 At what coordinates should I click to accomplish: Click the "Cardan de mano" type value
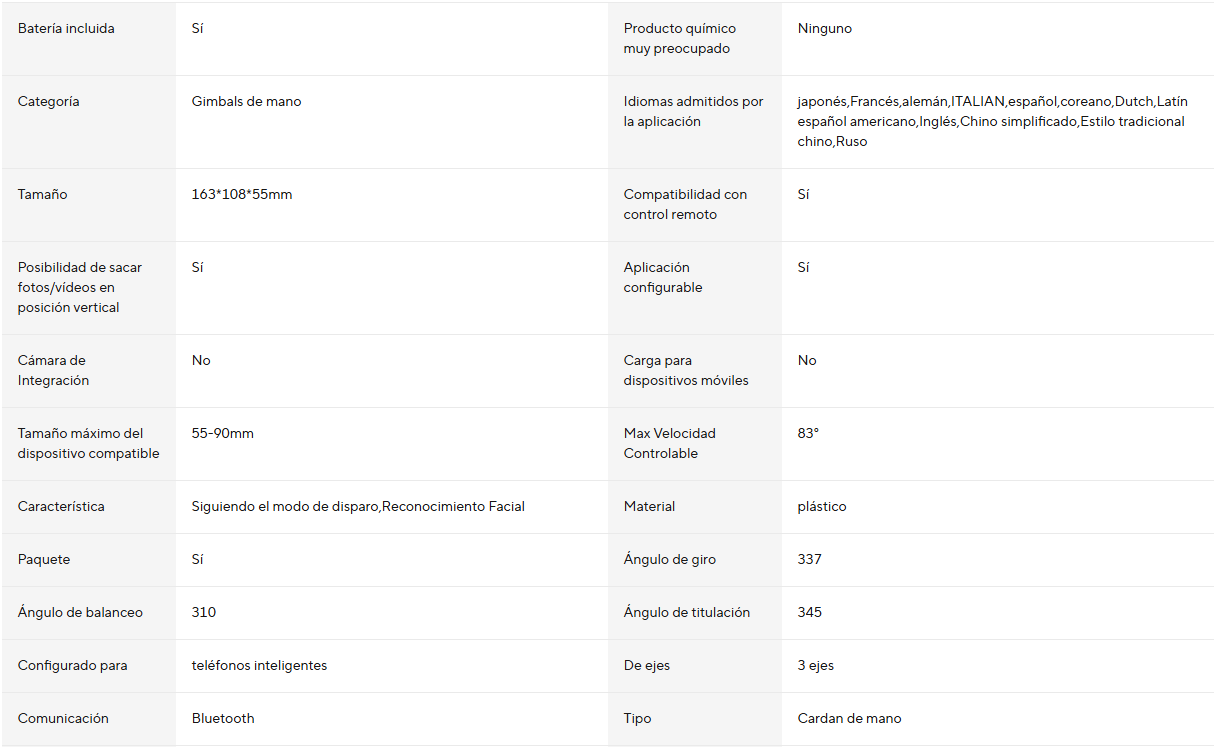coord(849,719)
